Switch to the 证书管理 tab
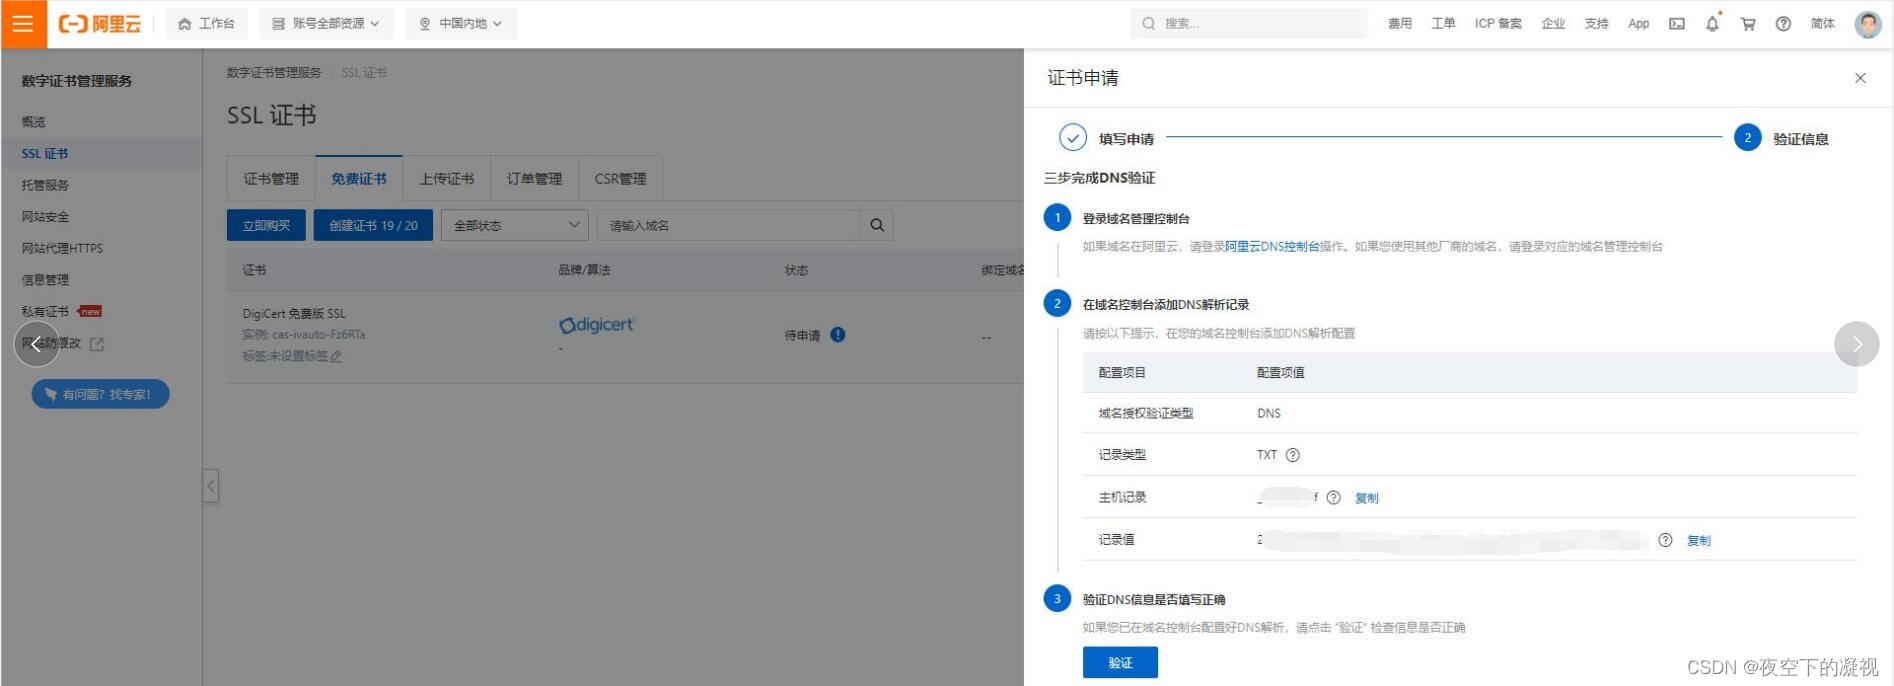 tap(271, 179)
